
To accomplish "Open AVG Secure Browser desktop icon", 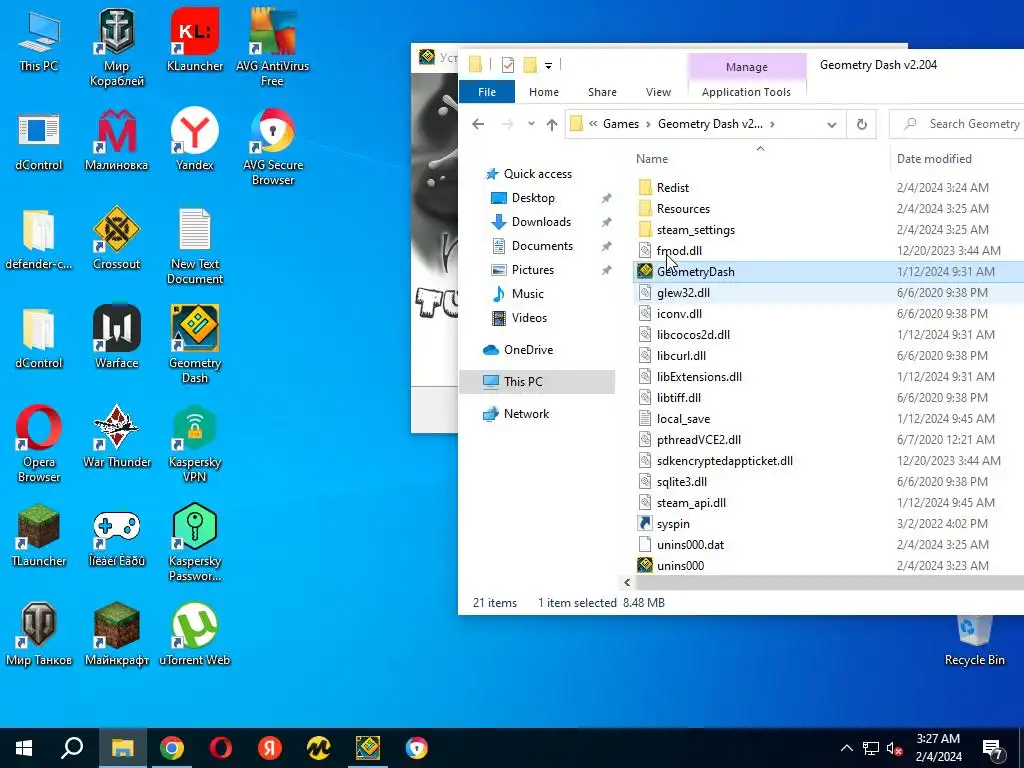I will [x=272, y=148].
